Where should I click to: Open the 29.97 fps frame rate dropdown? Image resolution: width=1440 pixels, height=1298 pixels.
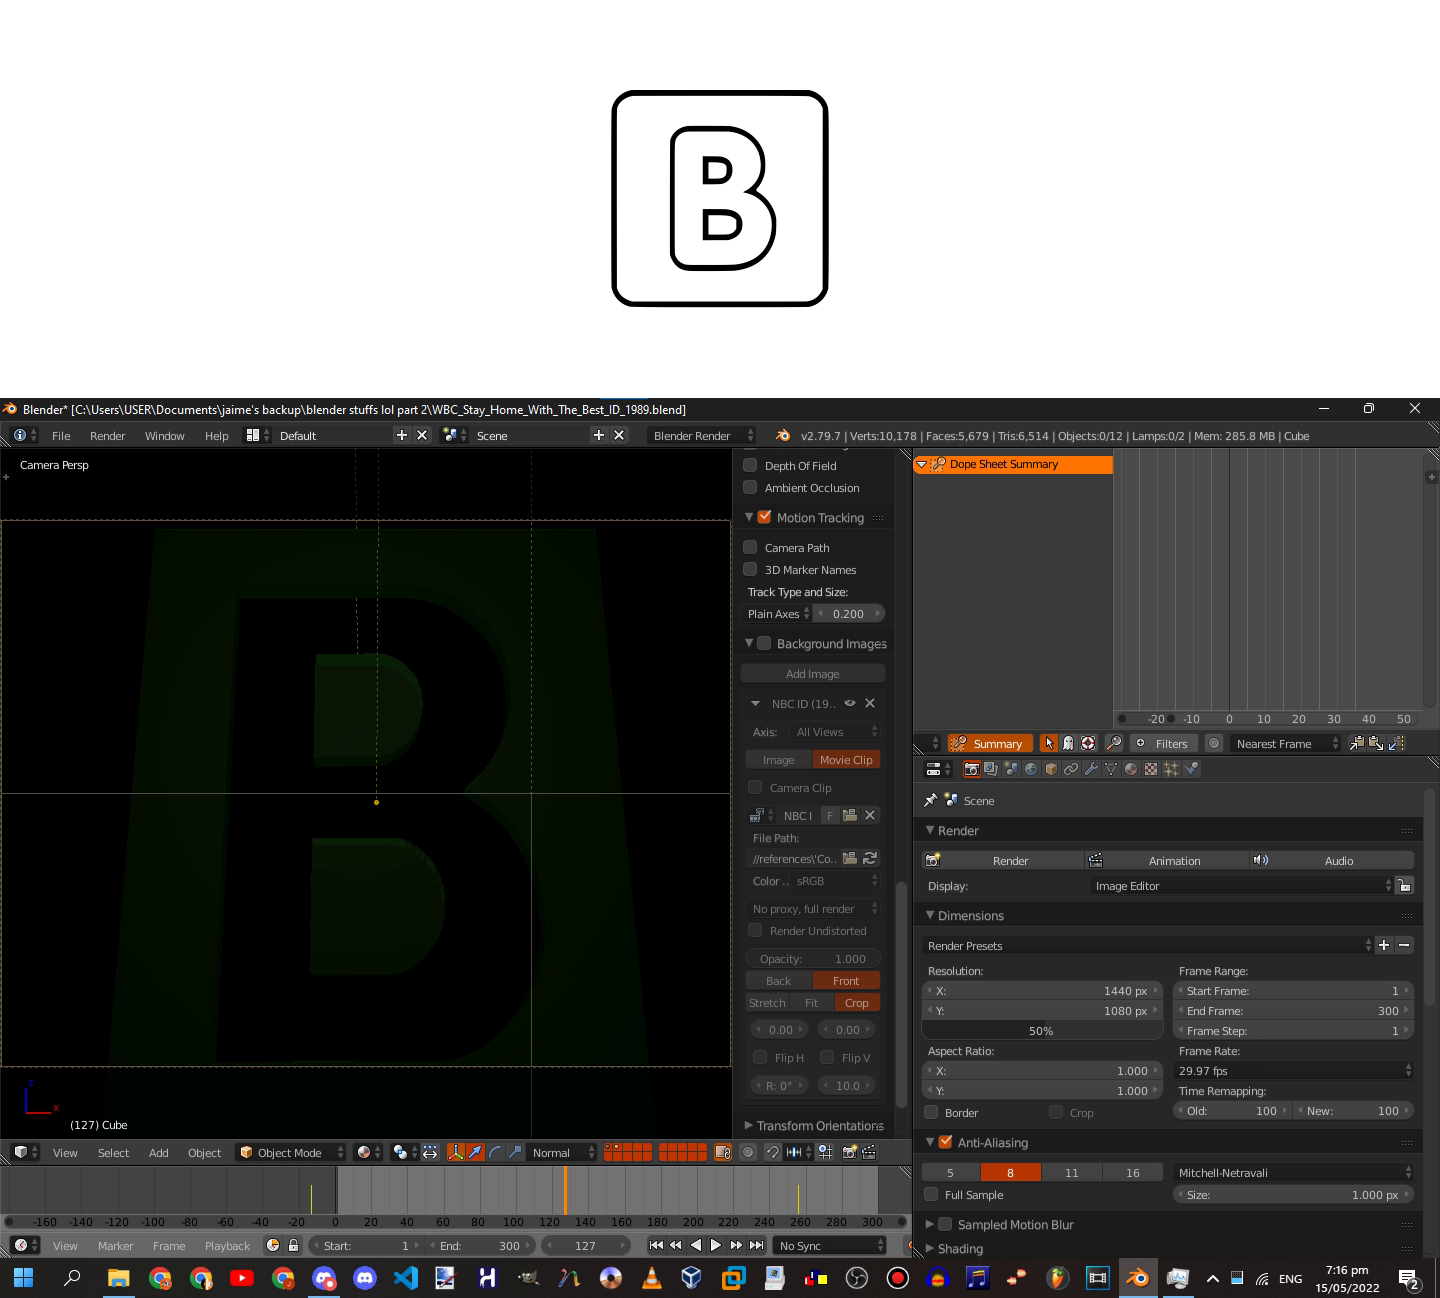click(x=1293, y=1070)
